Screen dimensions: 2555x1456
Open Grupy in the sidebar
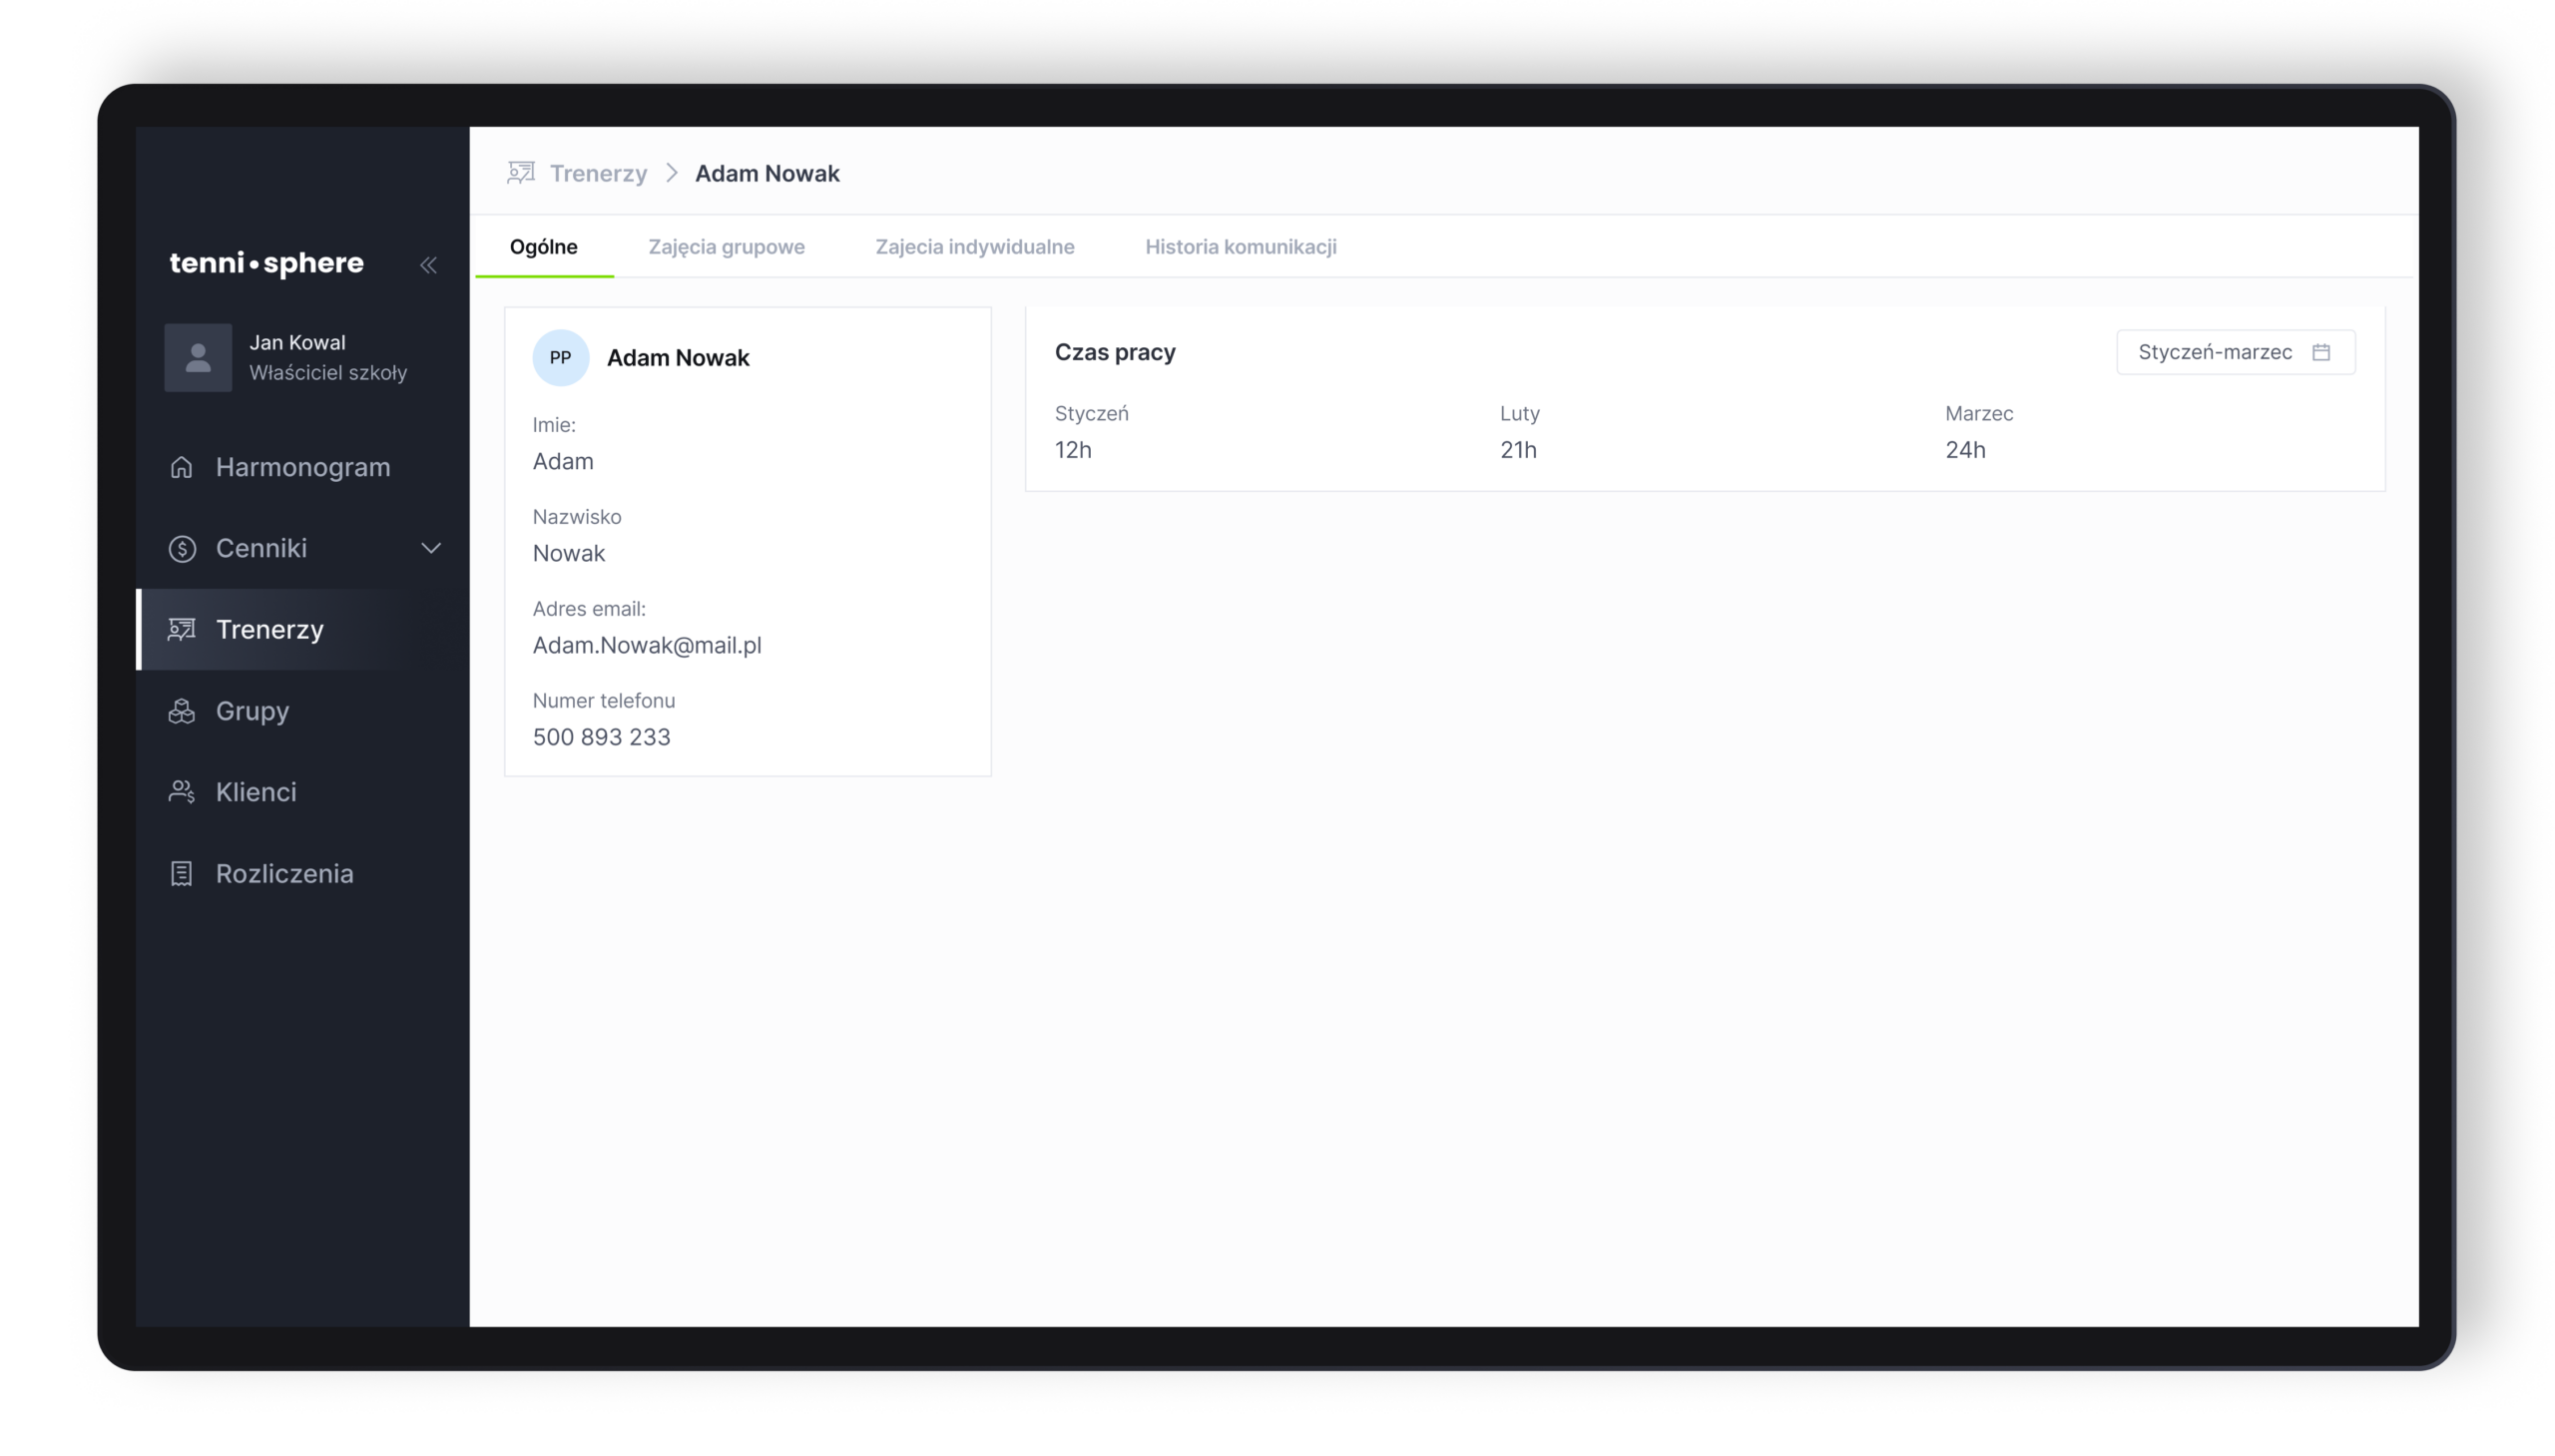[x=302, y=711]
